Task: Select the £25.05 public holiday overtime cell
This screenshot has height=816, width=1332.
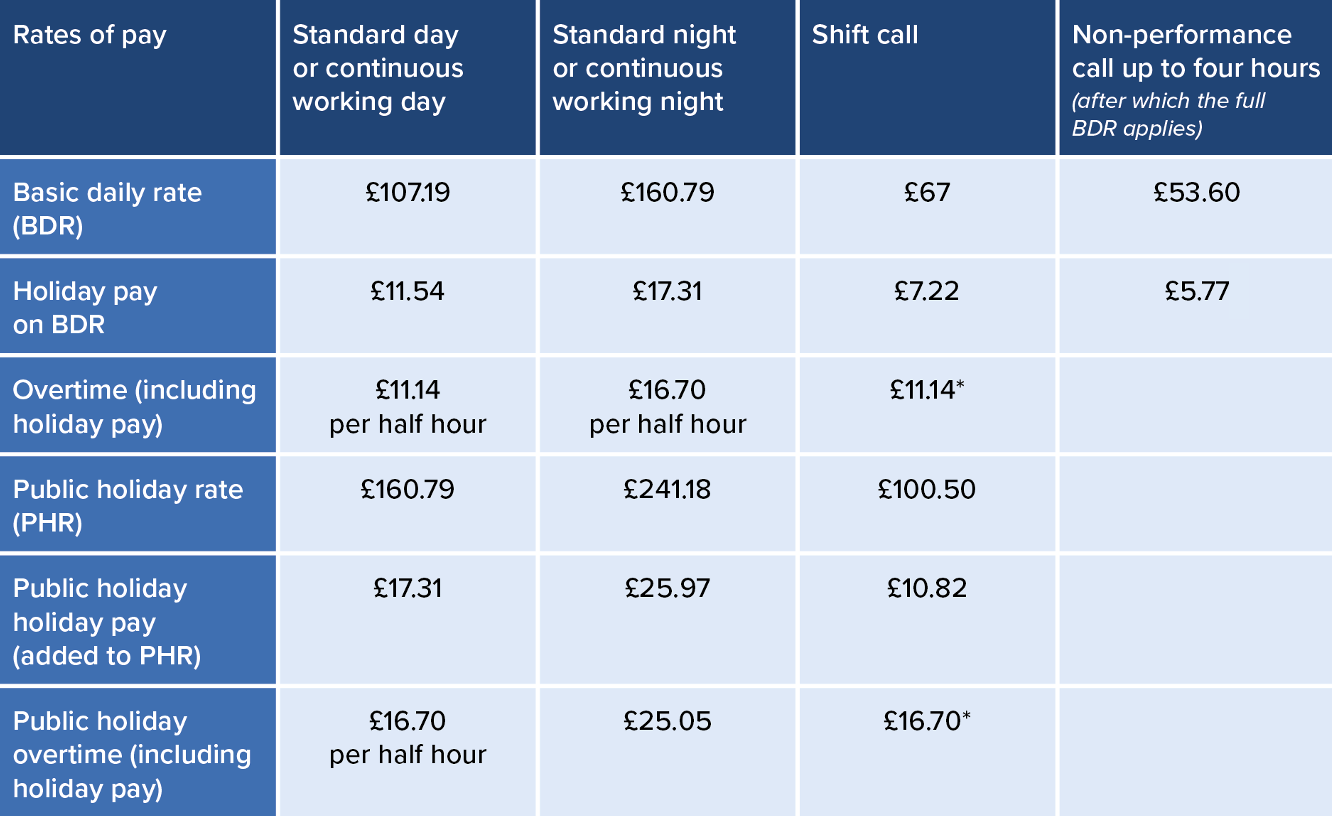Action: point(668,721)
